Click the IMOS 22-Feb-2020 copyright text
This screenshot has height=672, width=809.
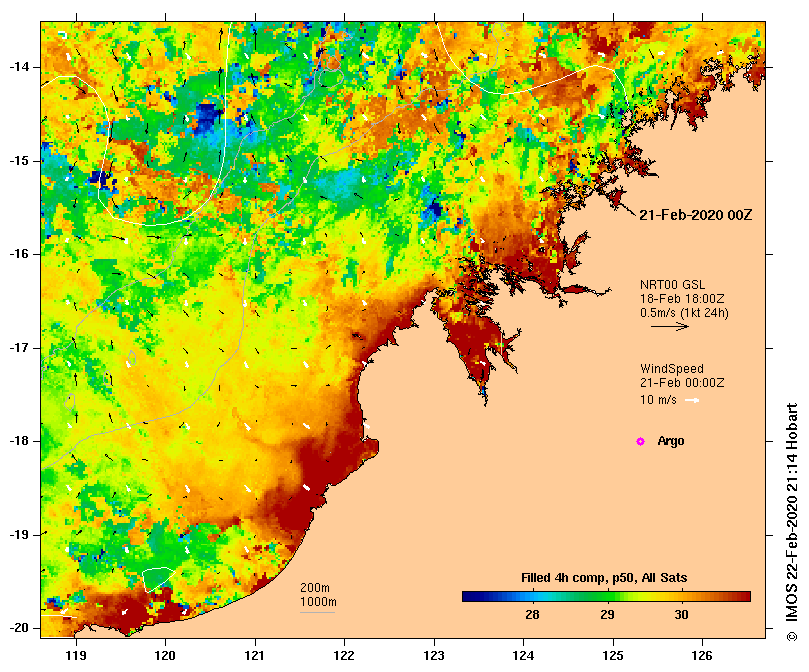pyautogui.click(x=792, y=522)
